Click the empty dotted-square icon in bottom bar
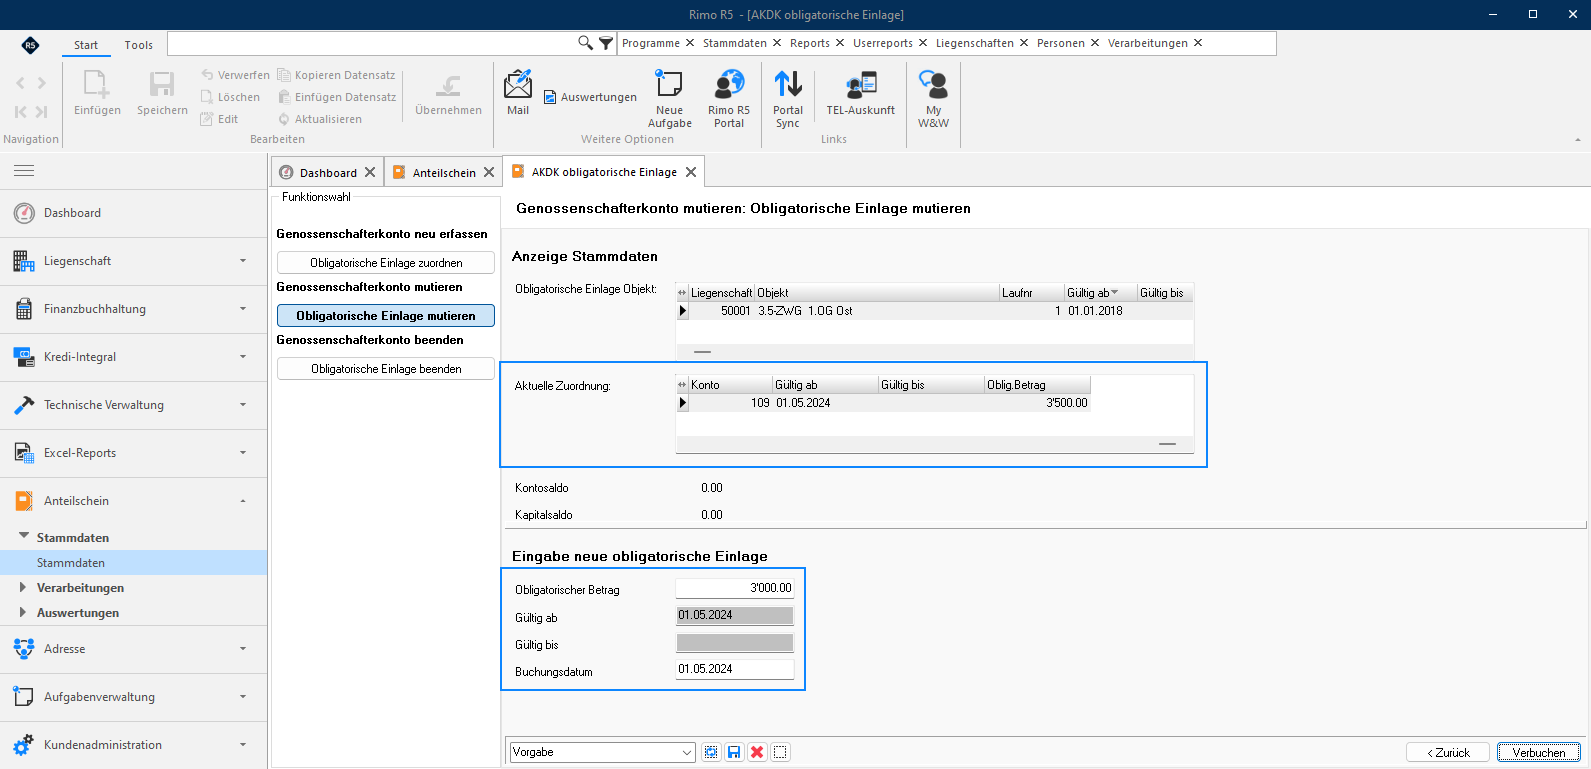The width and height of the screenshot is (1591, 769). tap(781, 752)
